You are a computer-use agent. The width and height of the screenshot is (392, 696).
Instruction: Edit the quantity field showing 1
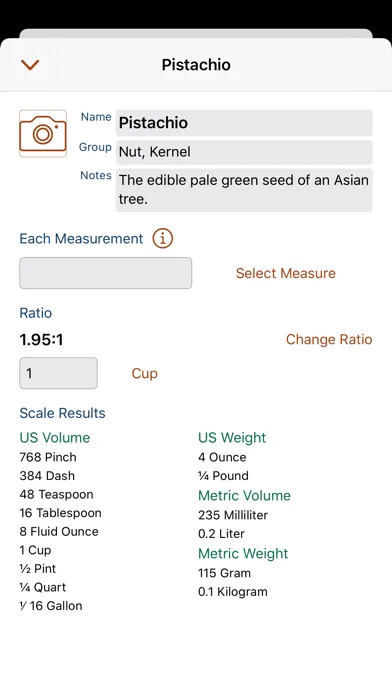pyautogui.click(x=59, y=373)
